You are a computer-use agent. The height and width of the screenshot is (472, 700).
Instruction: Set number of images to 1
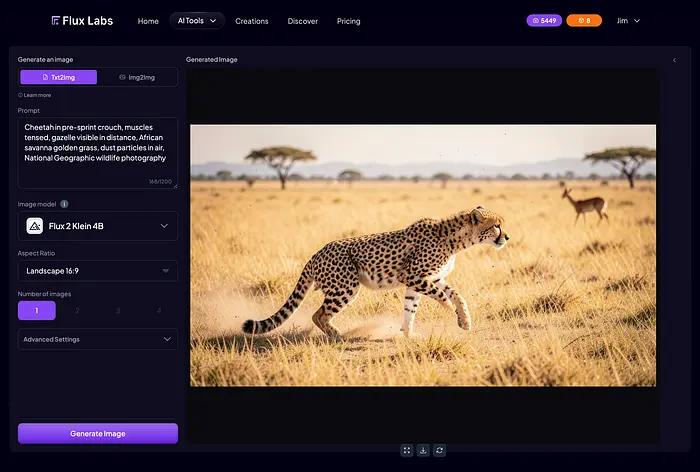[36, 311]
